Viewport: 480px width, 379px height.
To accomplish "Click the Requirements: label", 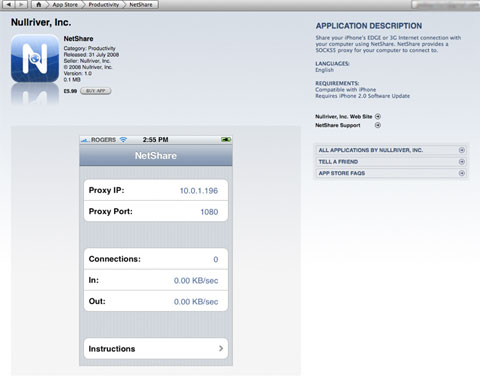I will [x=337, y=83].
